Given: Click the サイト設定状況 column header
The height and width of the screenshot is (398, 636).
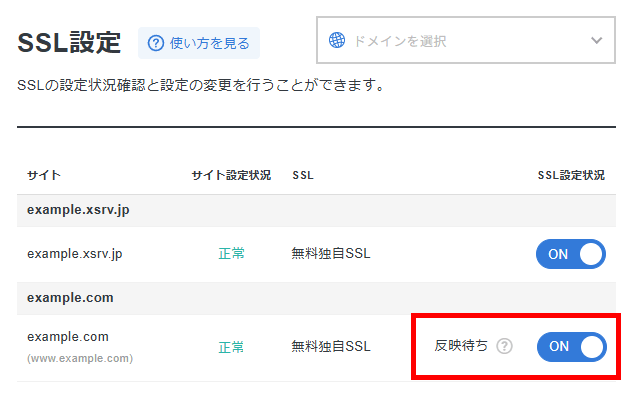Looking at the screenshot, I should click(x=231, y=175).
